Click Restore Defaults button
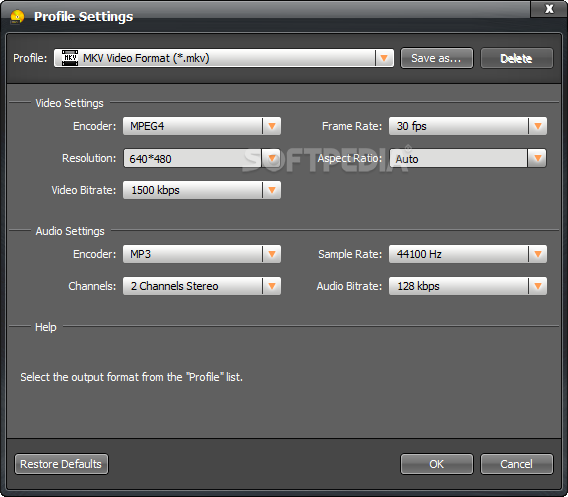Viewport: 568px width, 497px height. 61,464
